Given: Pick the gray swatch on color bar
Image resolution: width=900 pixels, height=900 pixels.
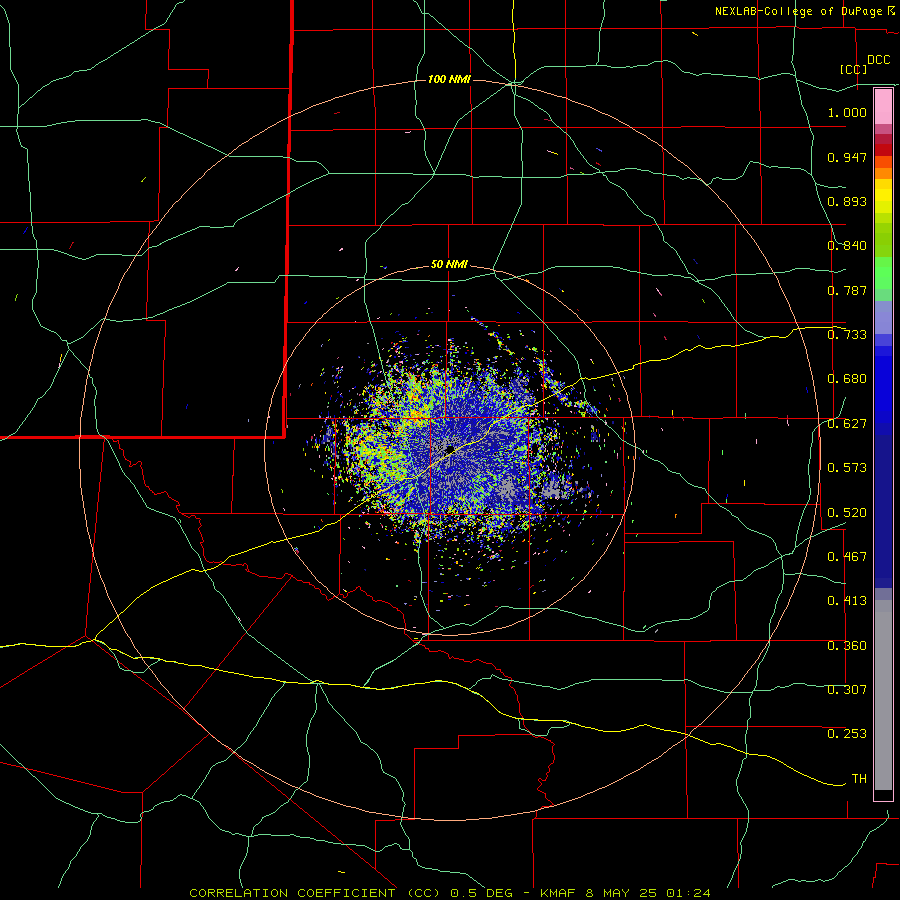Looking at the screenshot, I should click(883, 695).
